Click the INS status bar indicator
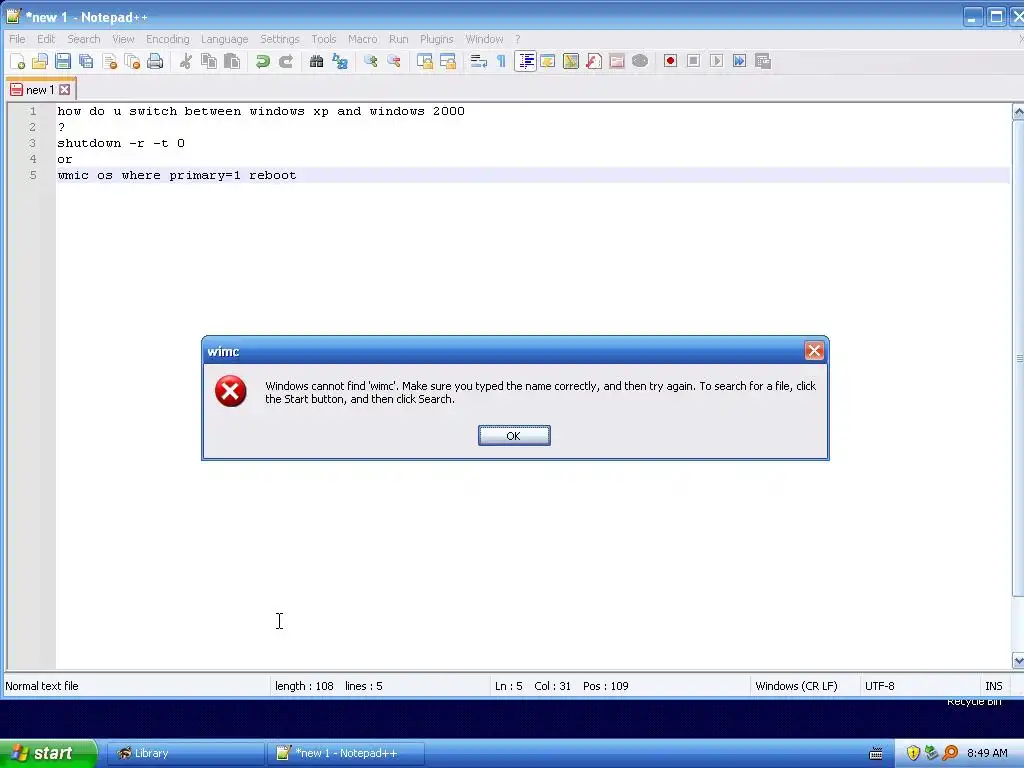This screenshot has width=1024, height=768. coord(993,686)
